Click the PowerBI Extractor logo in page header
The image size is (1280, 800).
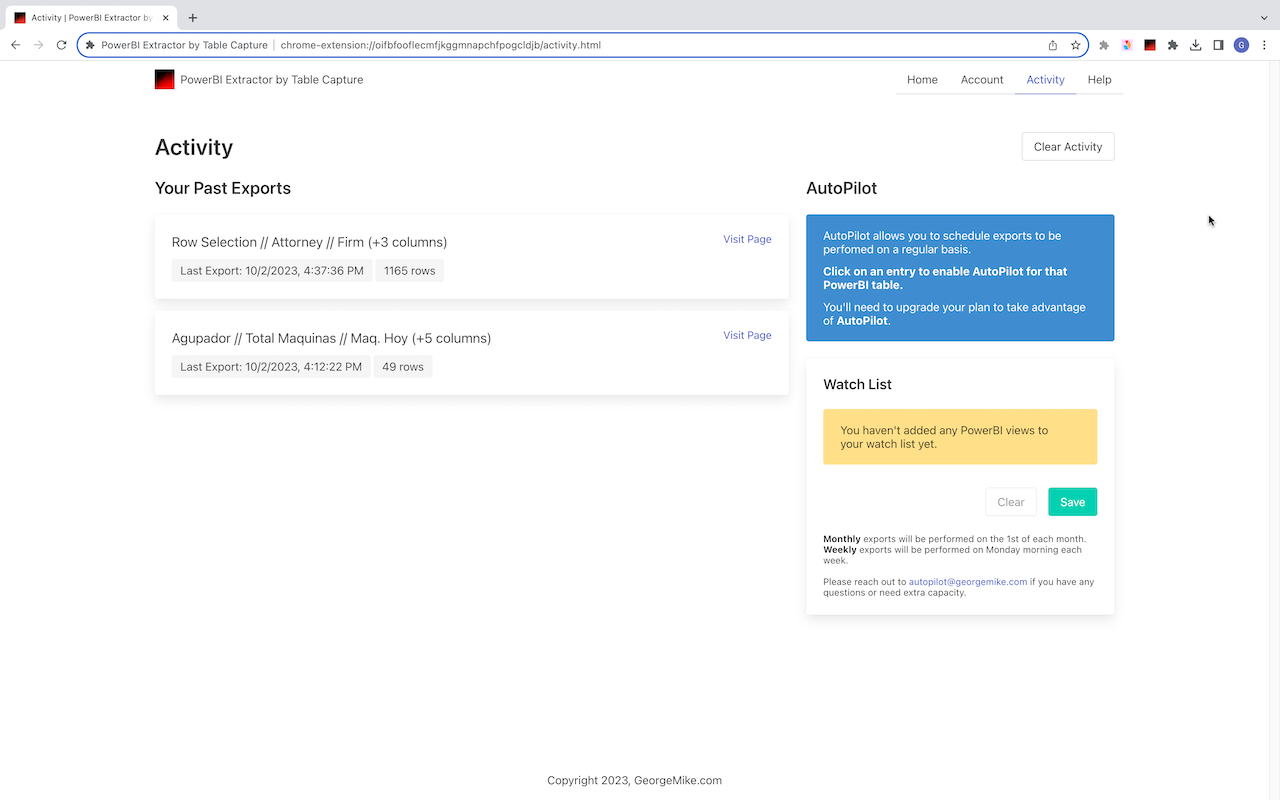[x=164, y=79]
